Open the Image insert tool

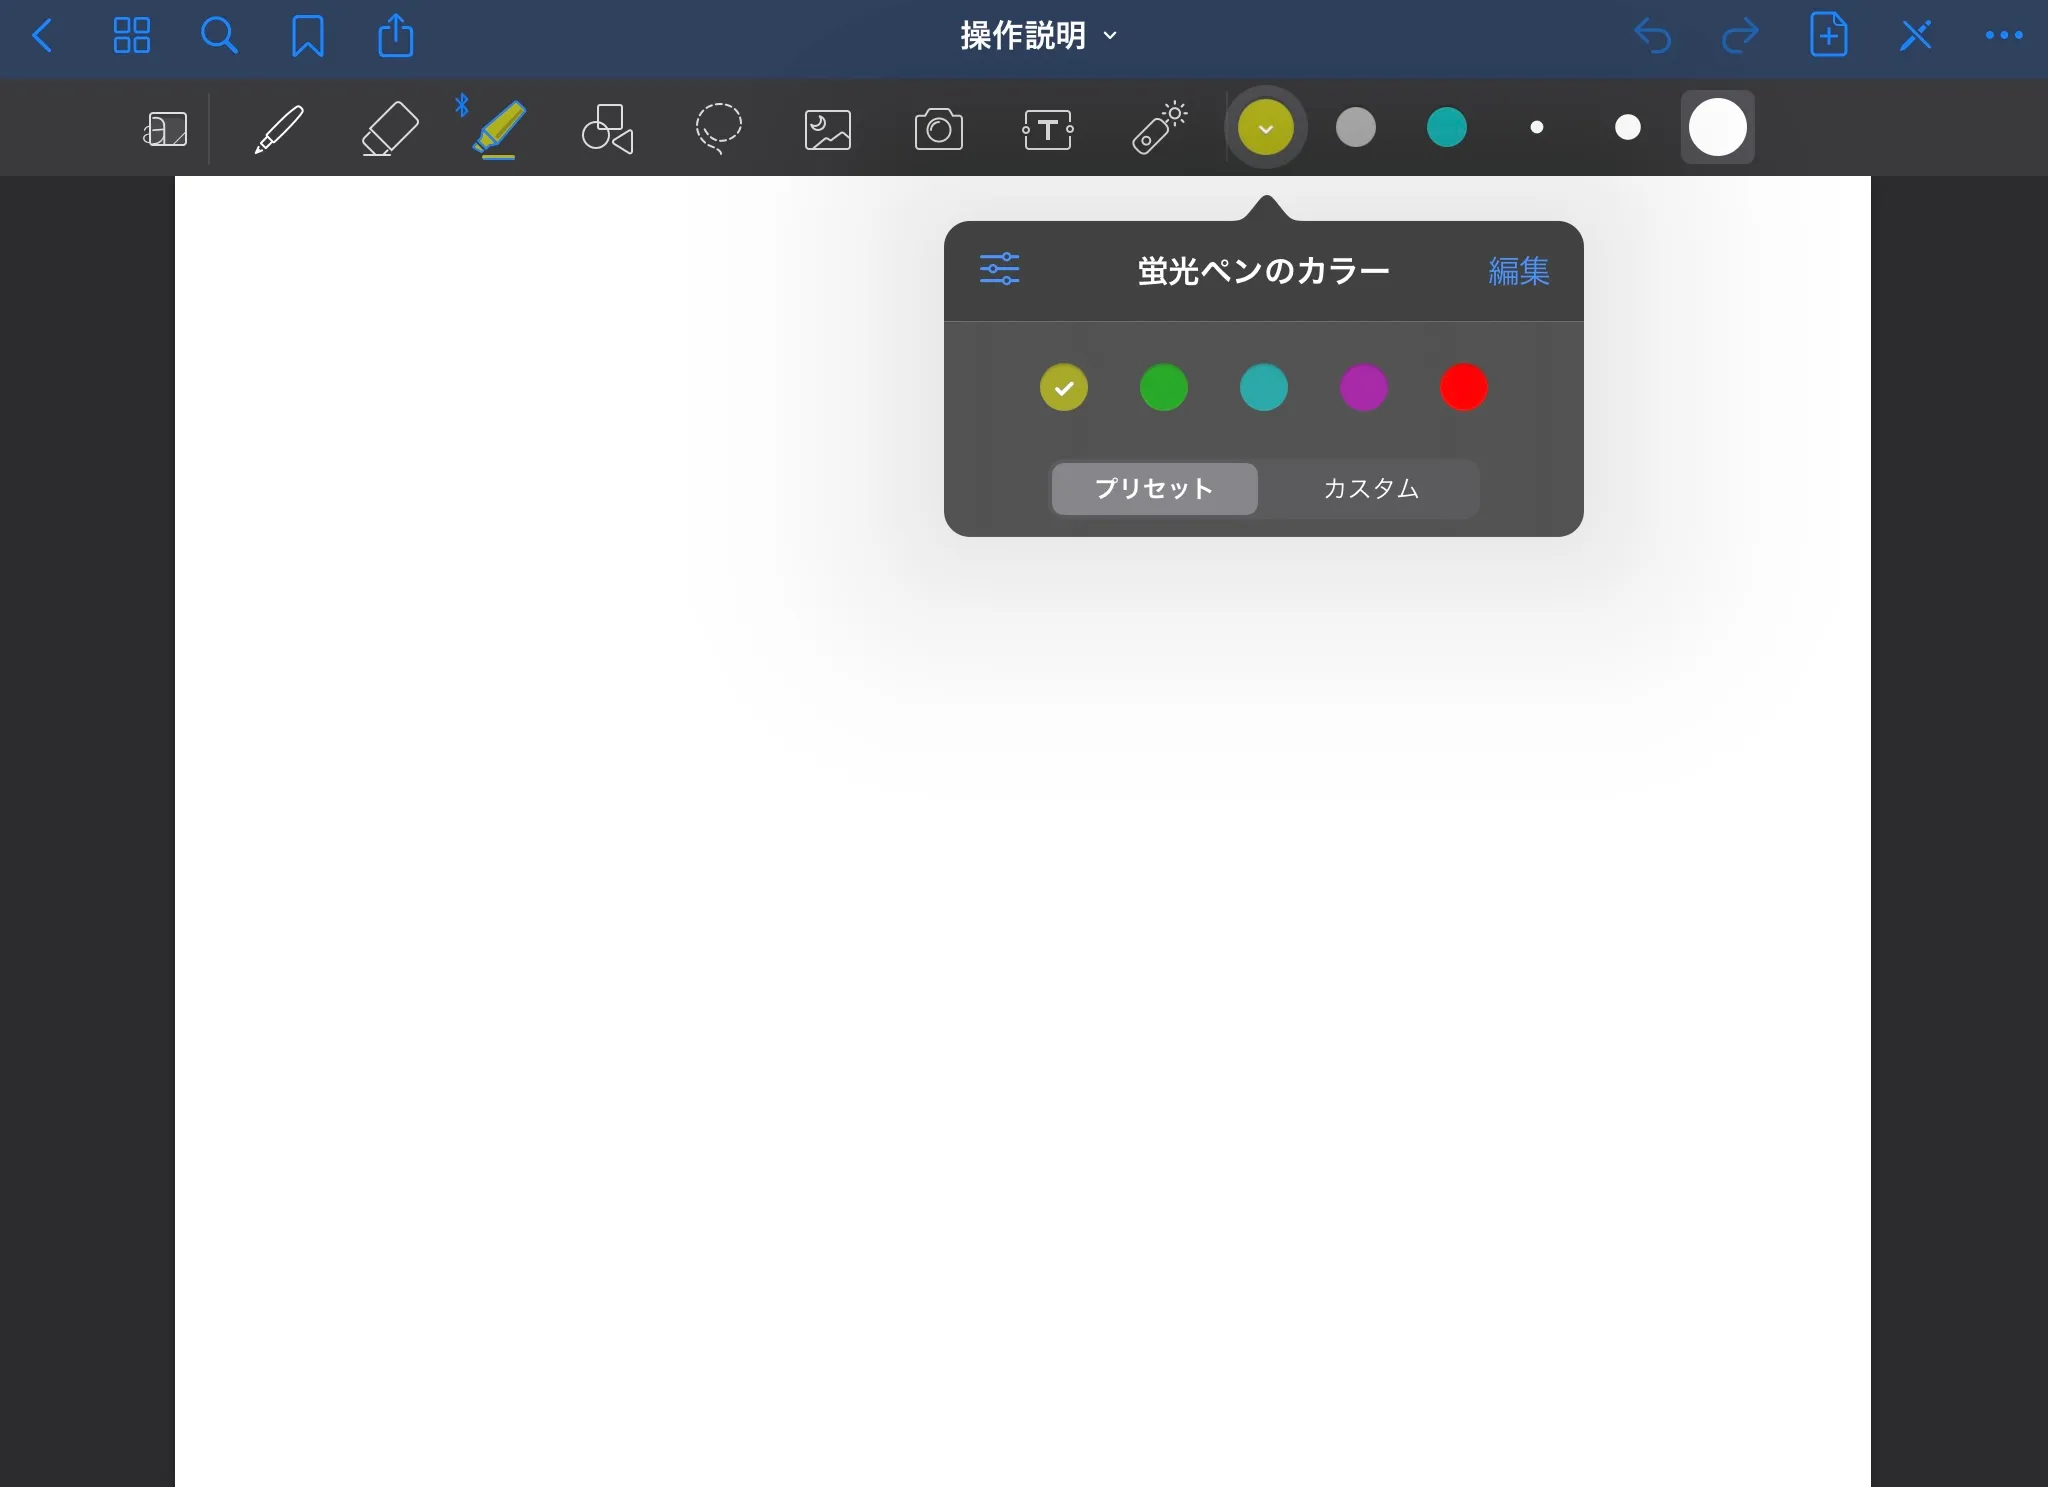tap(828, 129)
